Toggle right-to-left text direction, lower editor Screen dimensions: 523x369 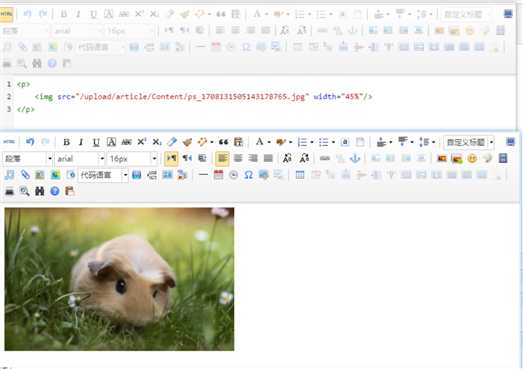(187, 158)
